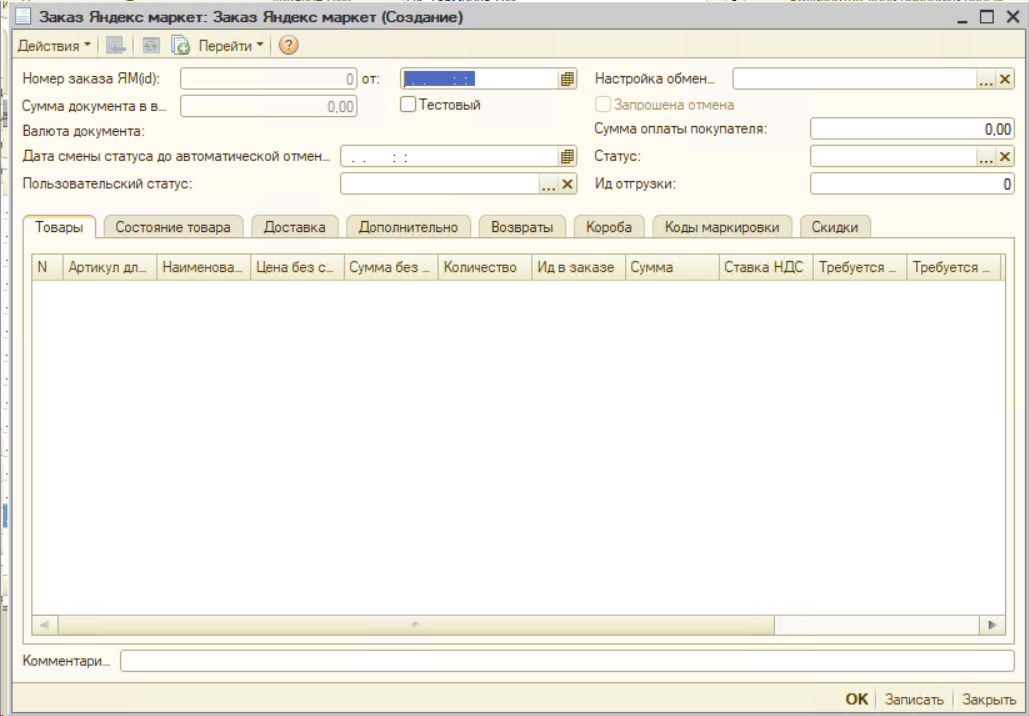Focus the Ид отгрузки field
Screen dimensions: 1029x716
(912, 184)
